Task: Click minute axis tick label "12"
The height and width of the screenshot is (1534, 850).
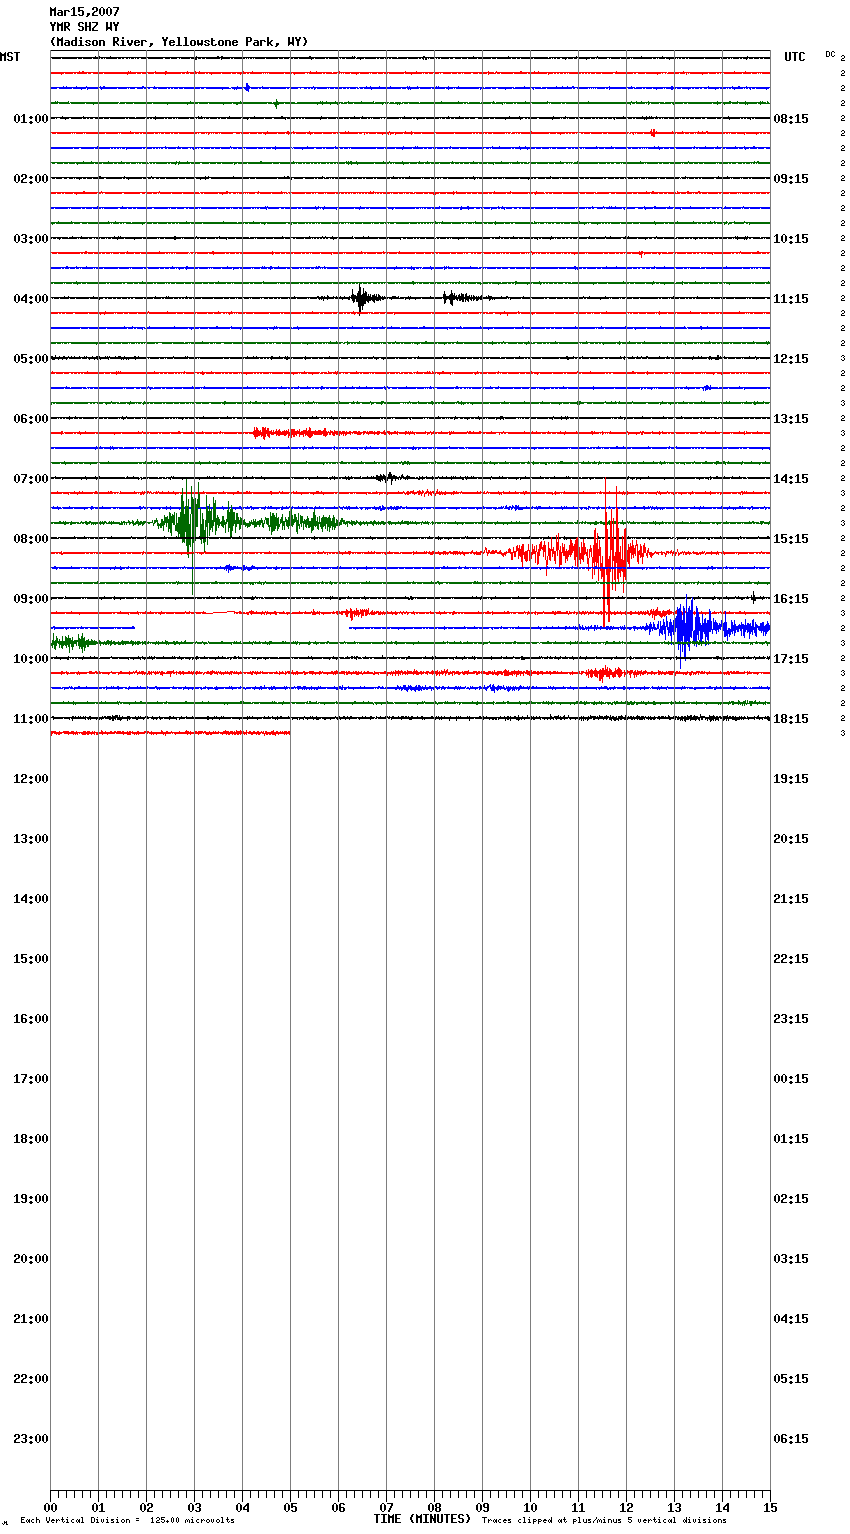Action: pyautogui.click(x=626, y=1508)
